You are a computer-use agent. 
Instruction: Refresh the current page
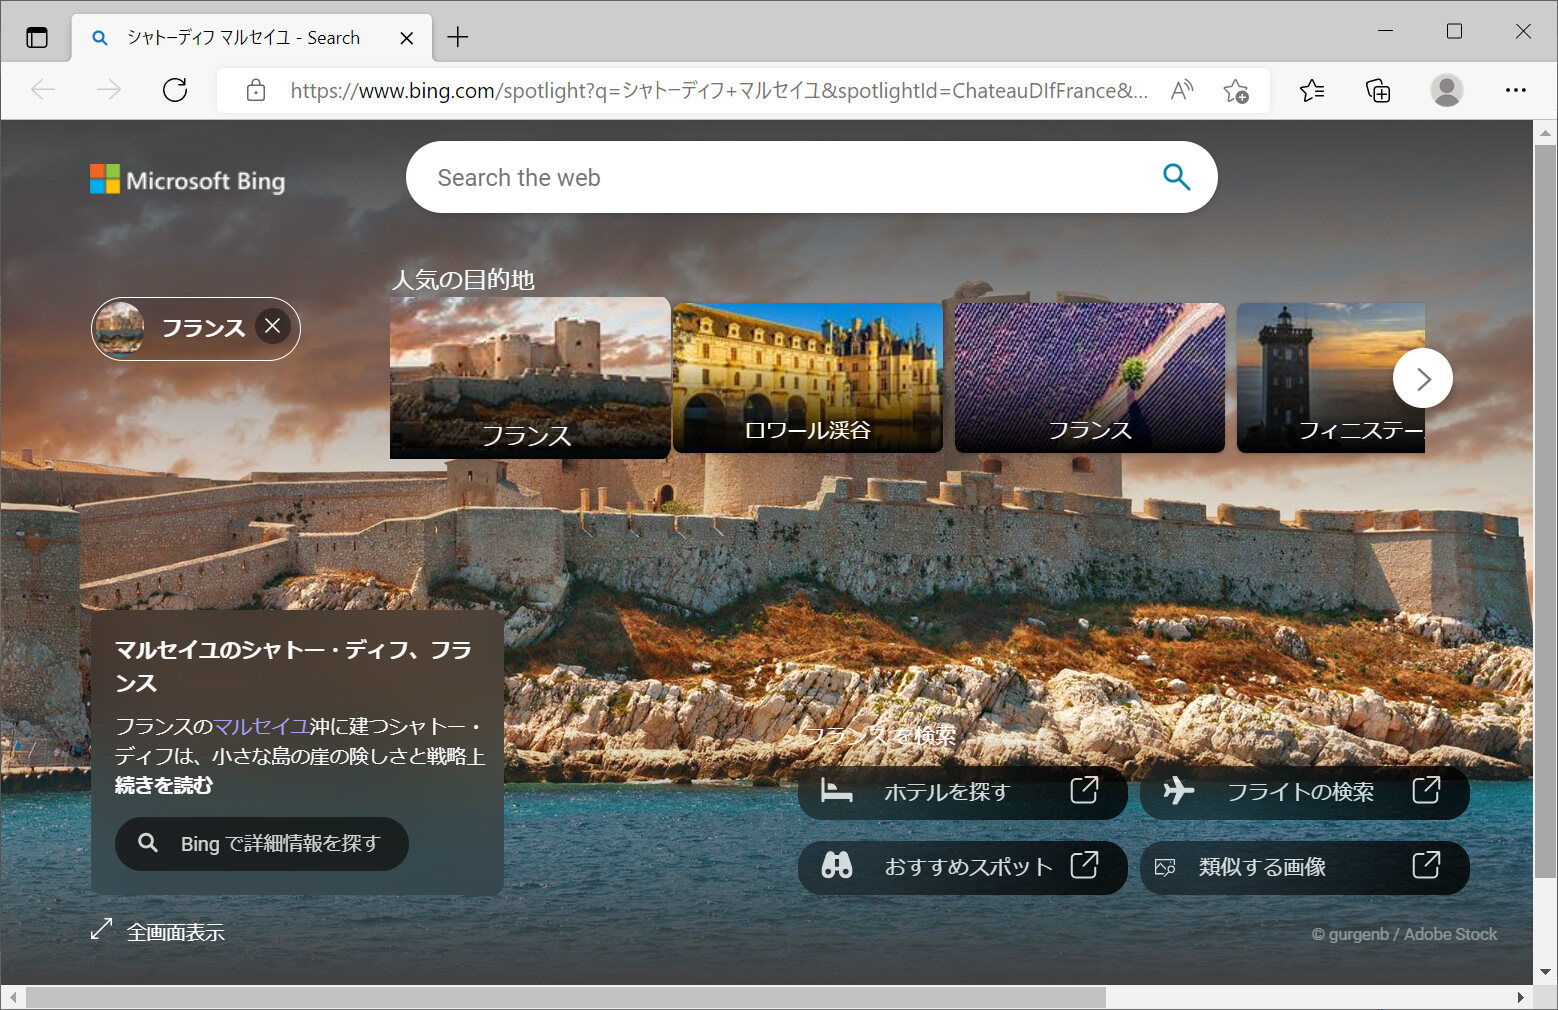[175, 90]
